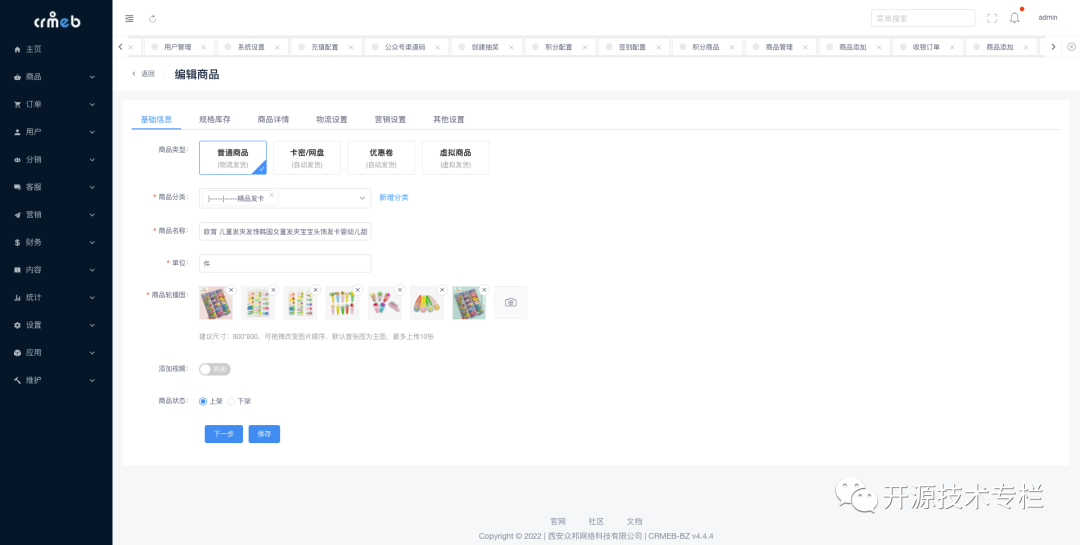Viewport: 1080px width, 545px height.
Task: Remove the 精品发卡 category tag
Action: (x=272, y=196)
